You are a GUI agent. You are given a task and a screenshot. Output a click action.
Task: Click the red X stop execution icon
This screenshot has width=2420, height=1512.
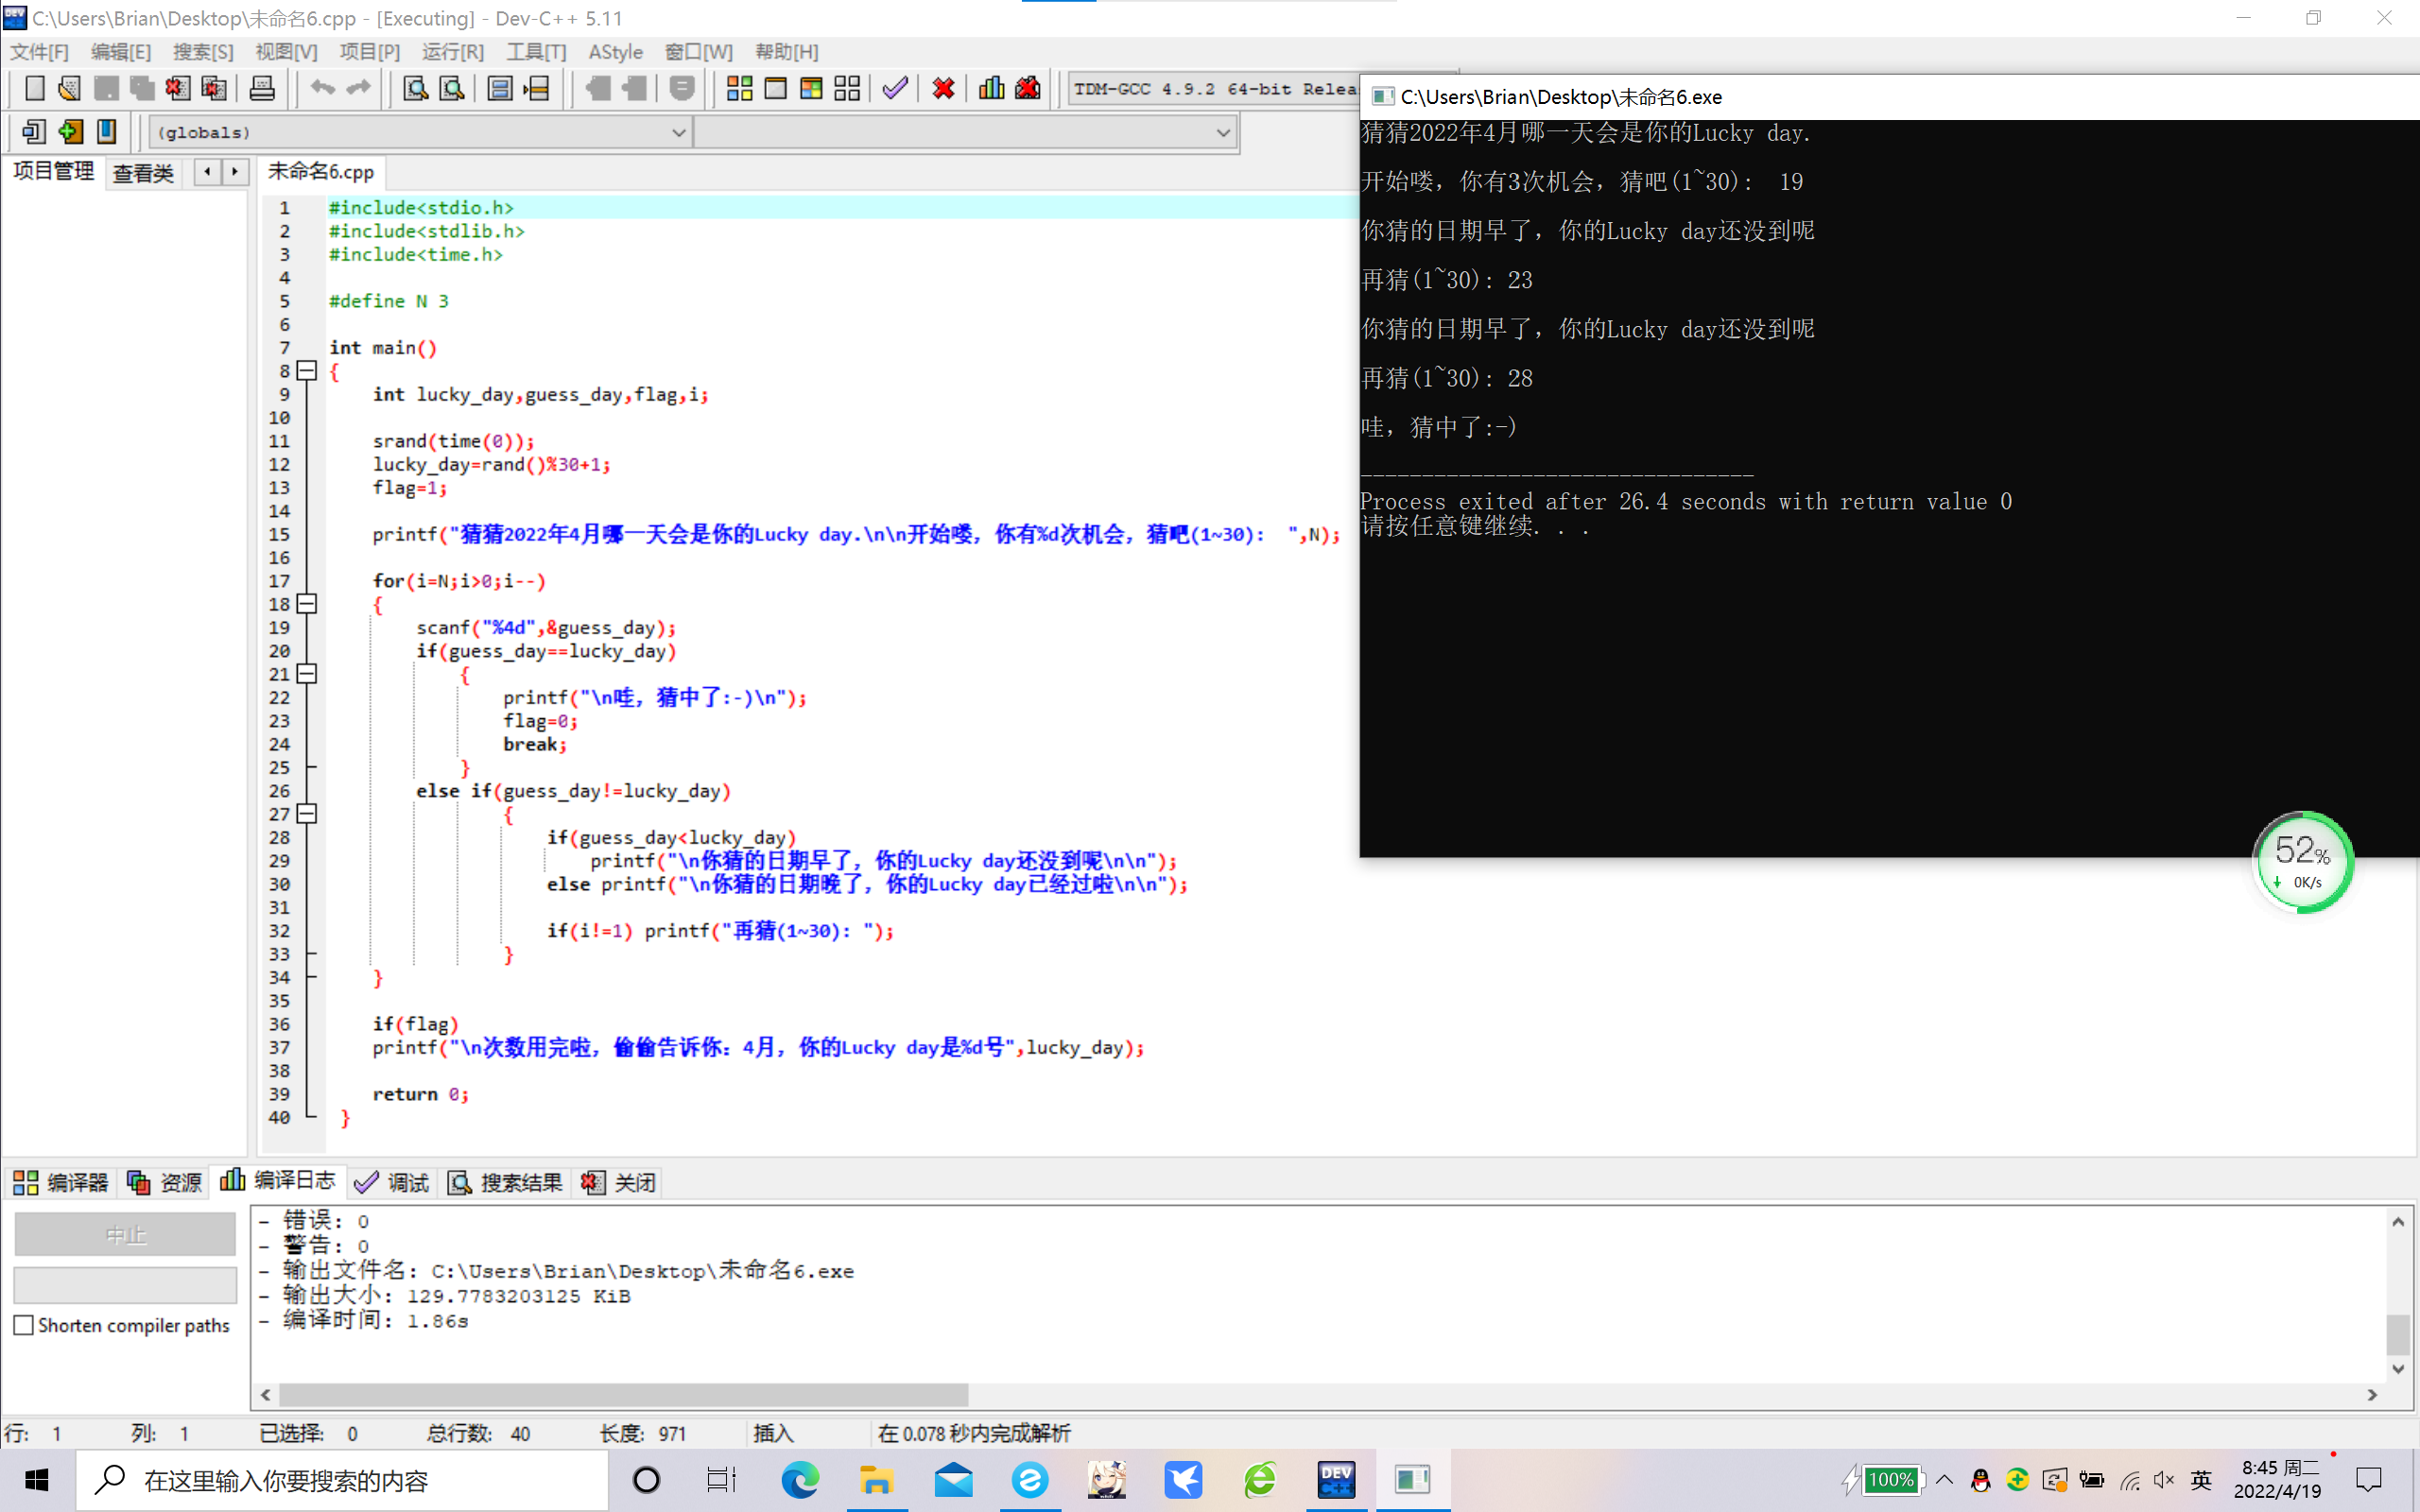[943, 89]
